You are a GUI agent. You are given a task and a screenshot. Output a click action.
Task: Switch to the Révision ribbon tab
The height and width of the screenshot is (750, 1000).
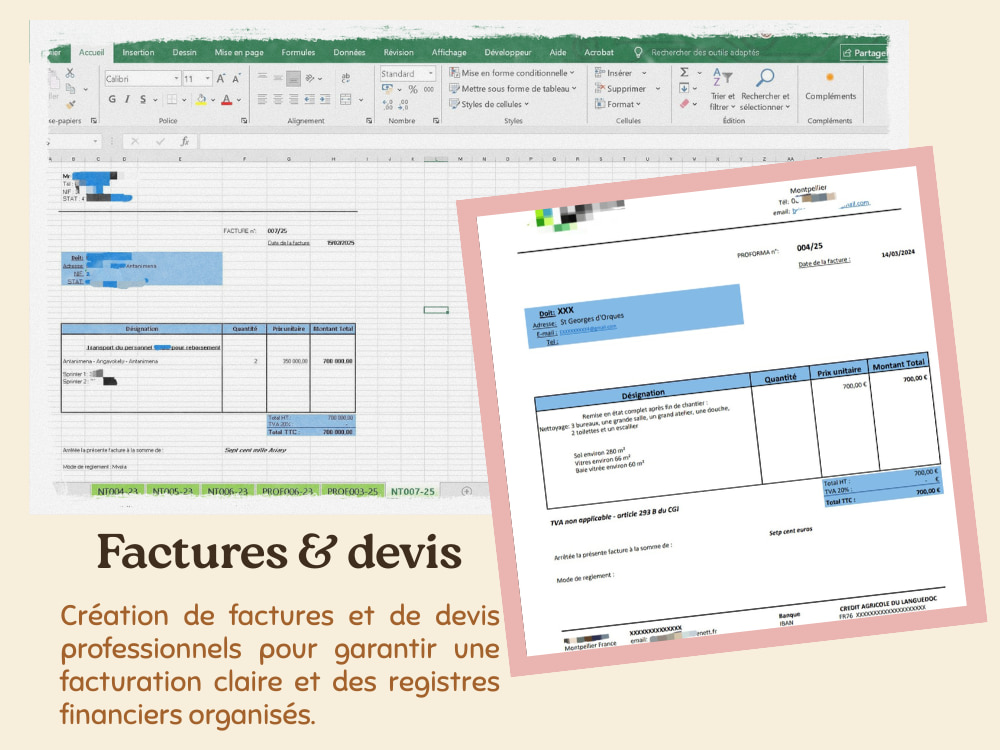(399, 52)
